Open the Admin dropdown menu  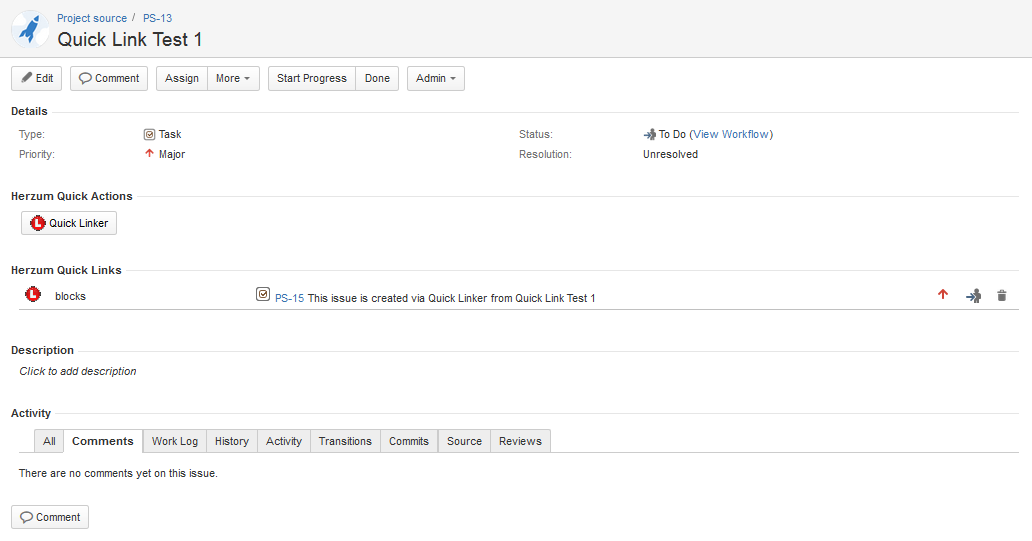(435, 78)
